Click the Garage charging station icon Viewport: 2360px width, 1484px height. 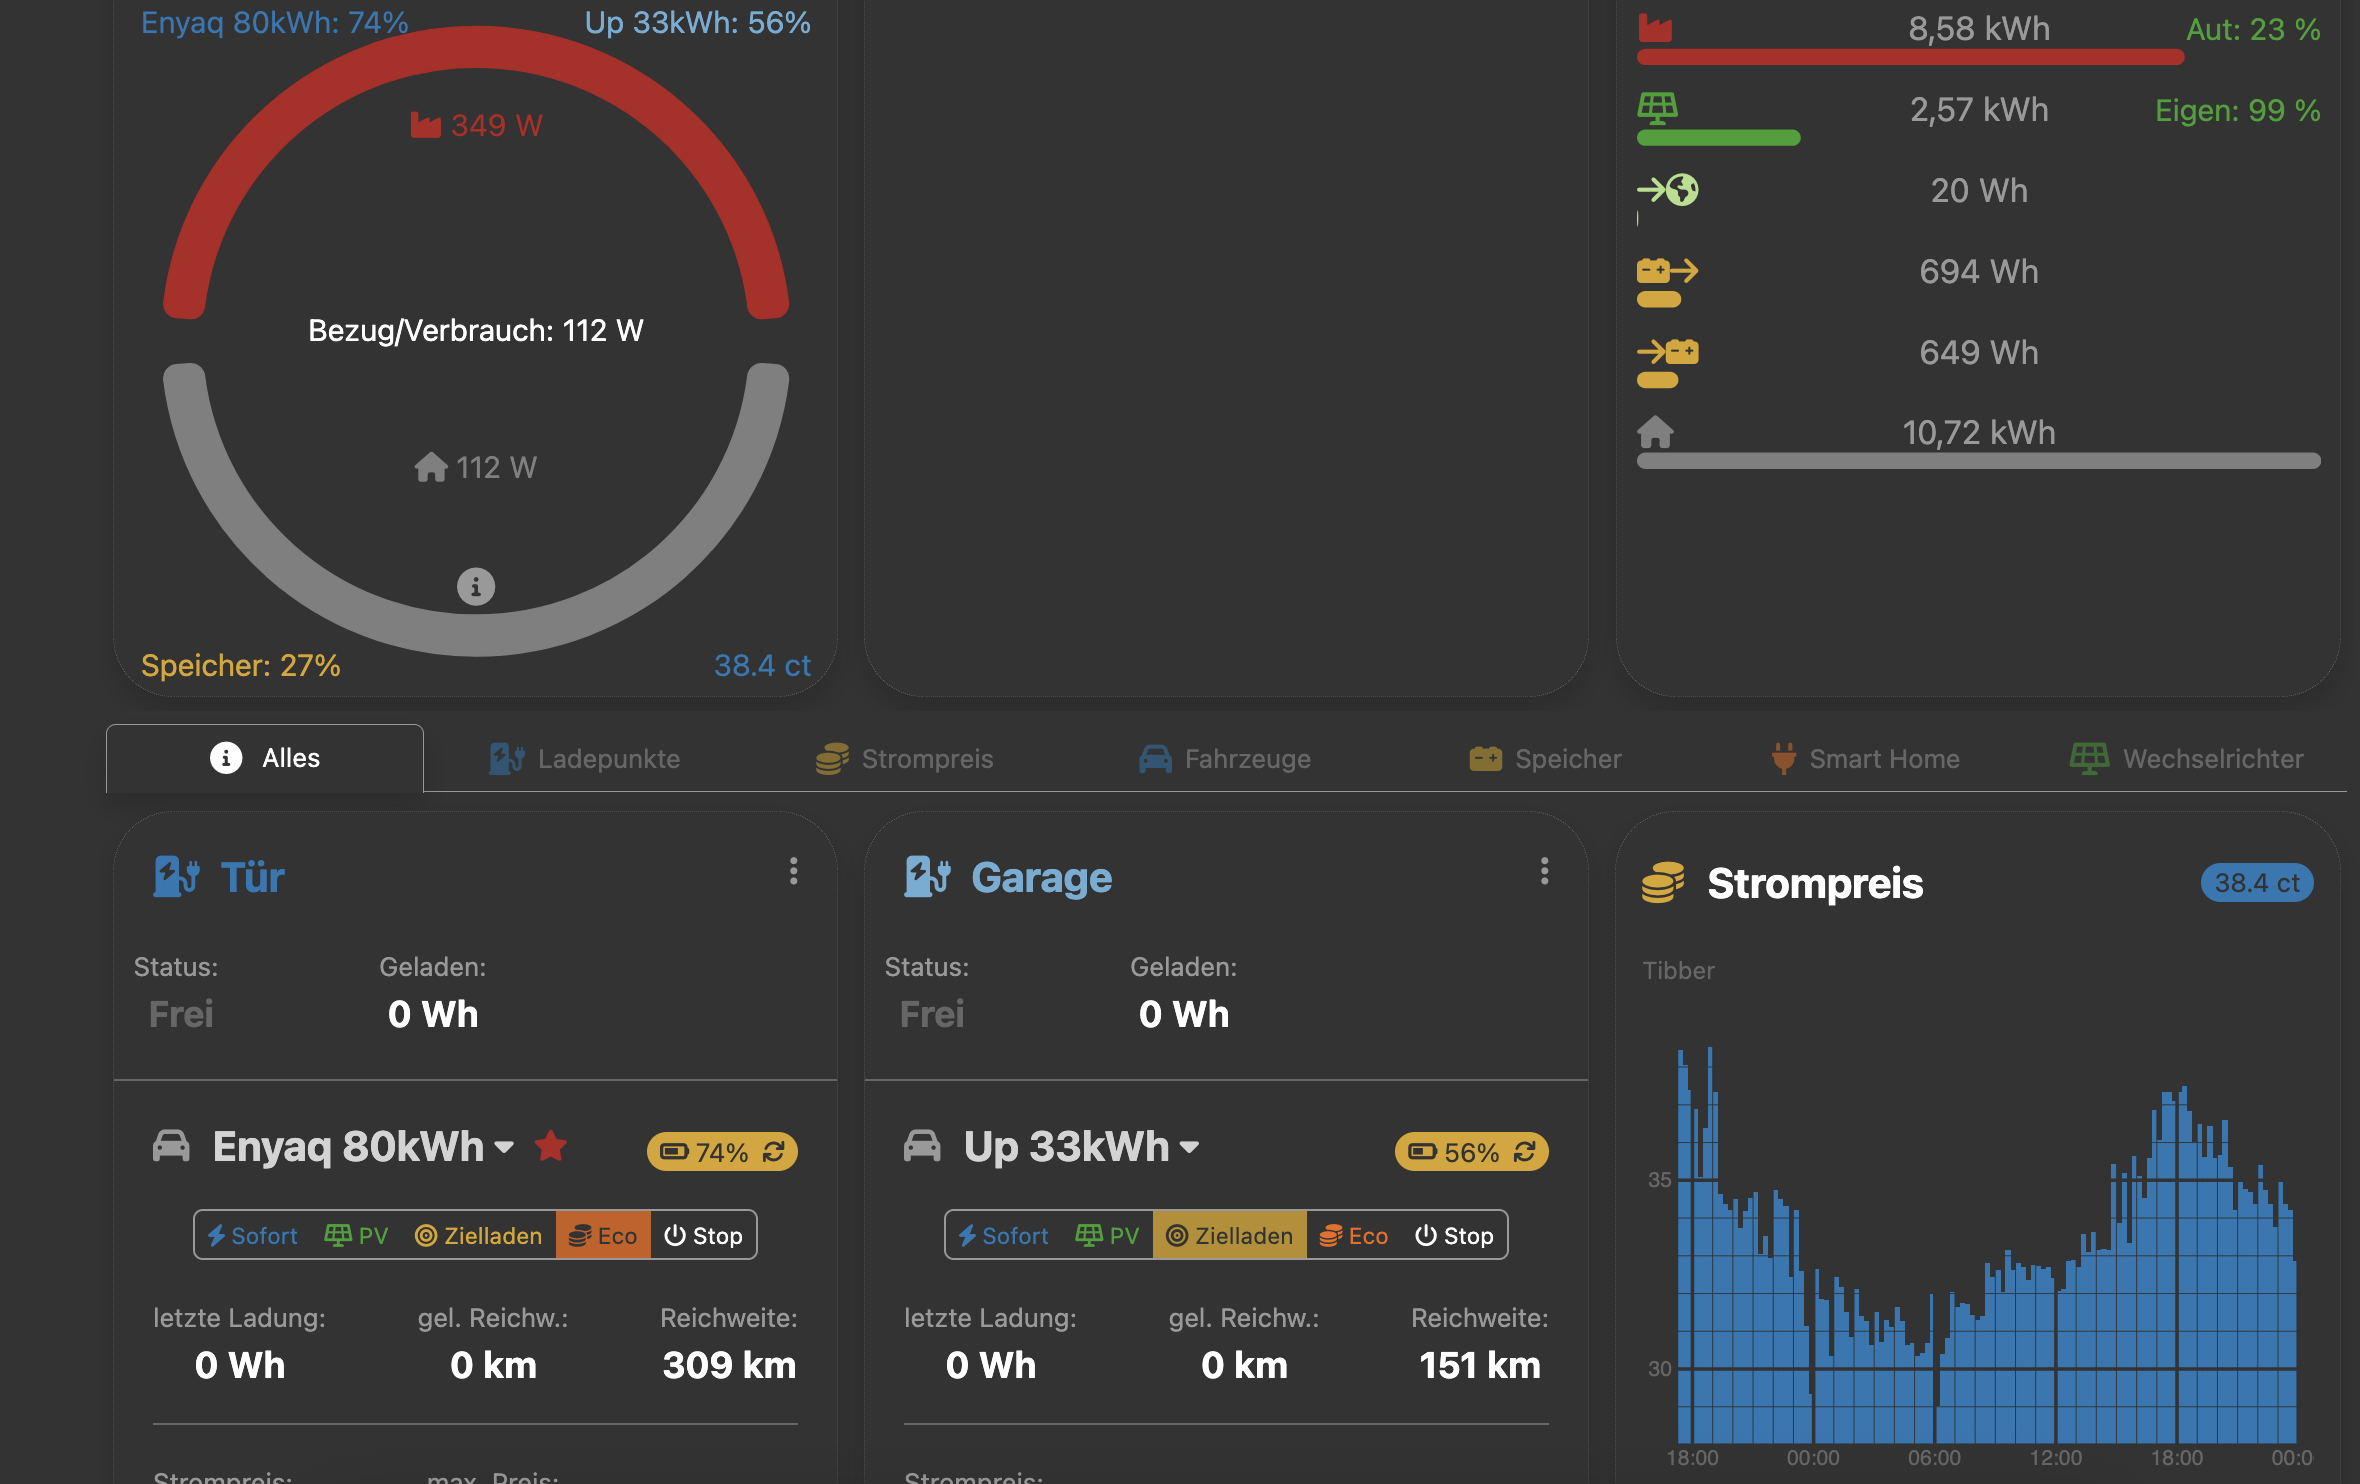[927, 877]
